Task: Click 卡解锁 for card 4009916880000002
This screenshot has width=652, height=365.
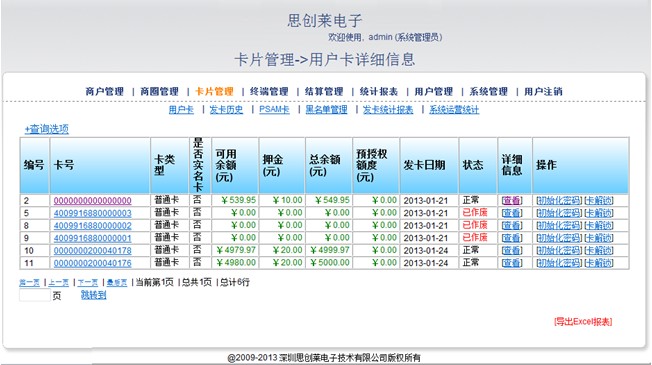Action: pos(599,226)
